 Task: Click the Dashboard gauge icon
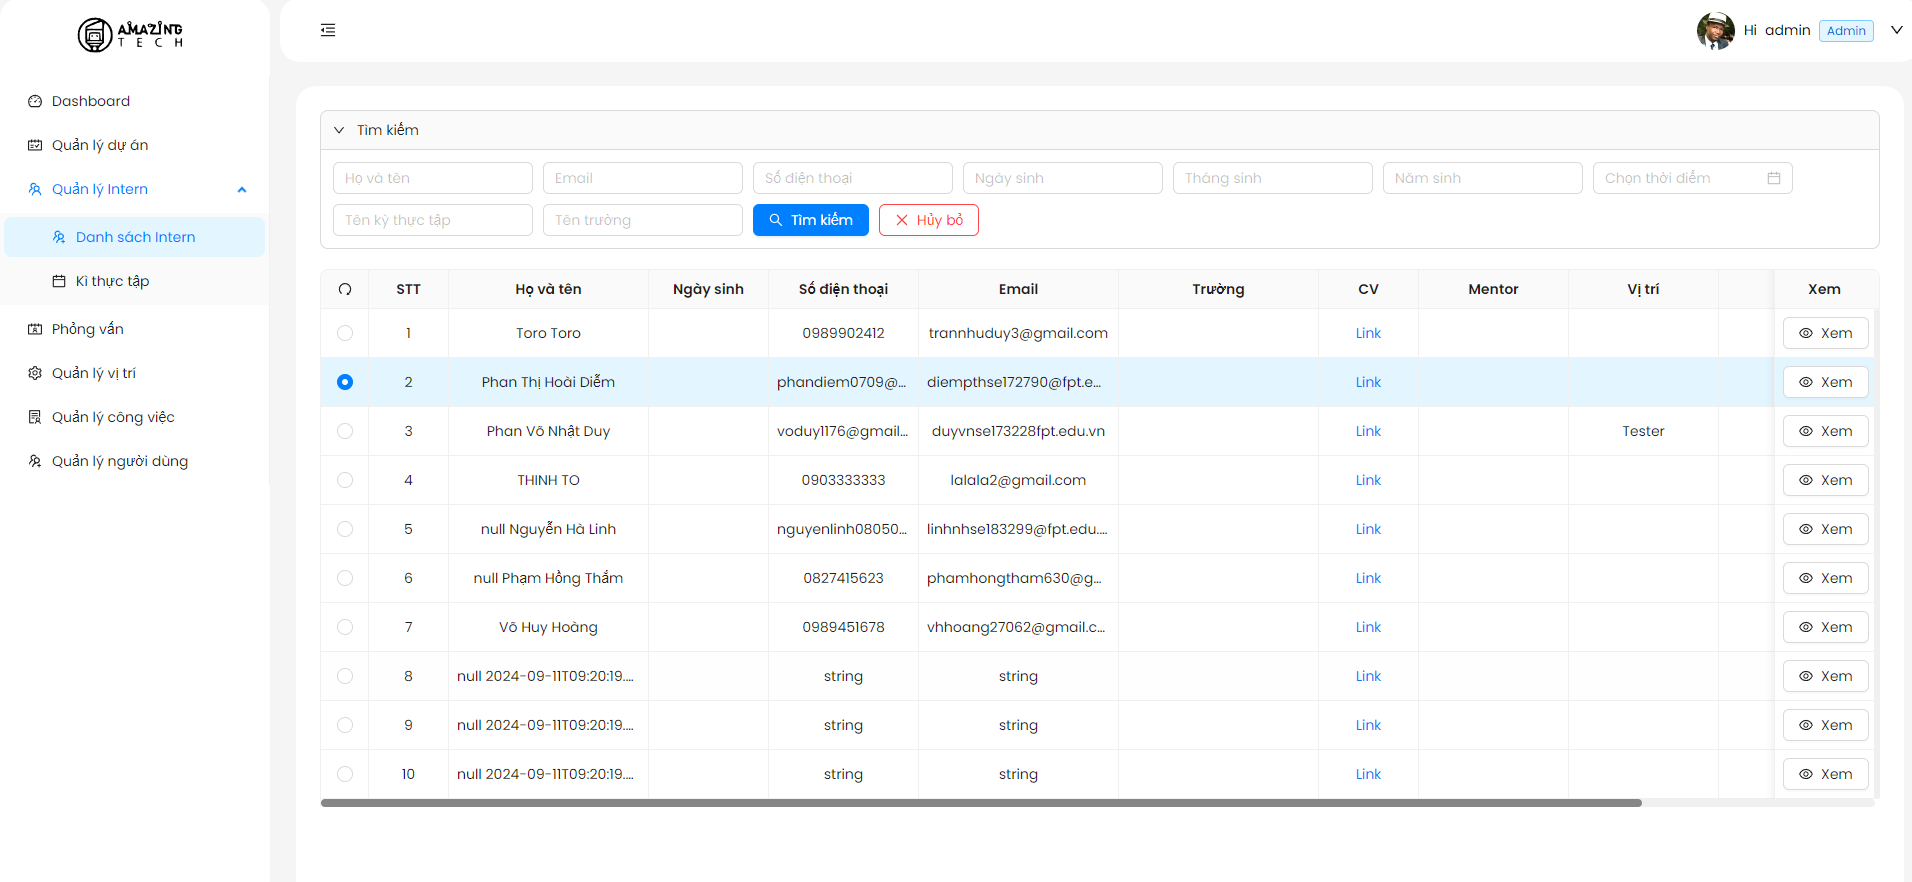(x=35, y=101)
